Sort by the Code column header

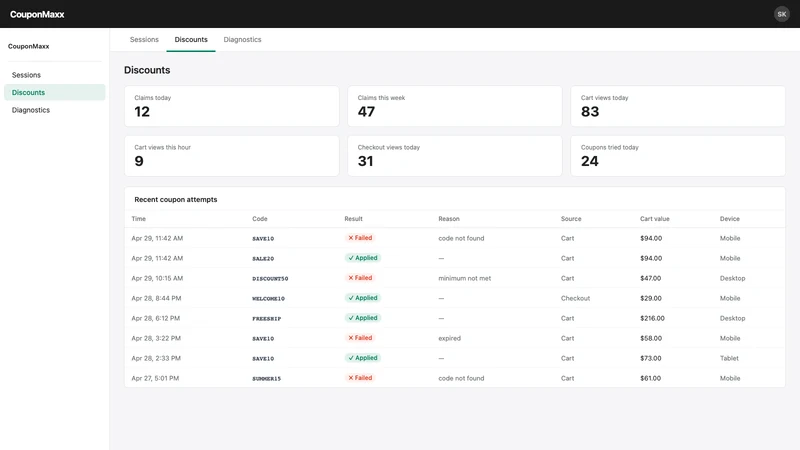pyautogui.click(x=260, y=219)
